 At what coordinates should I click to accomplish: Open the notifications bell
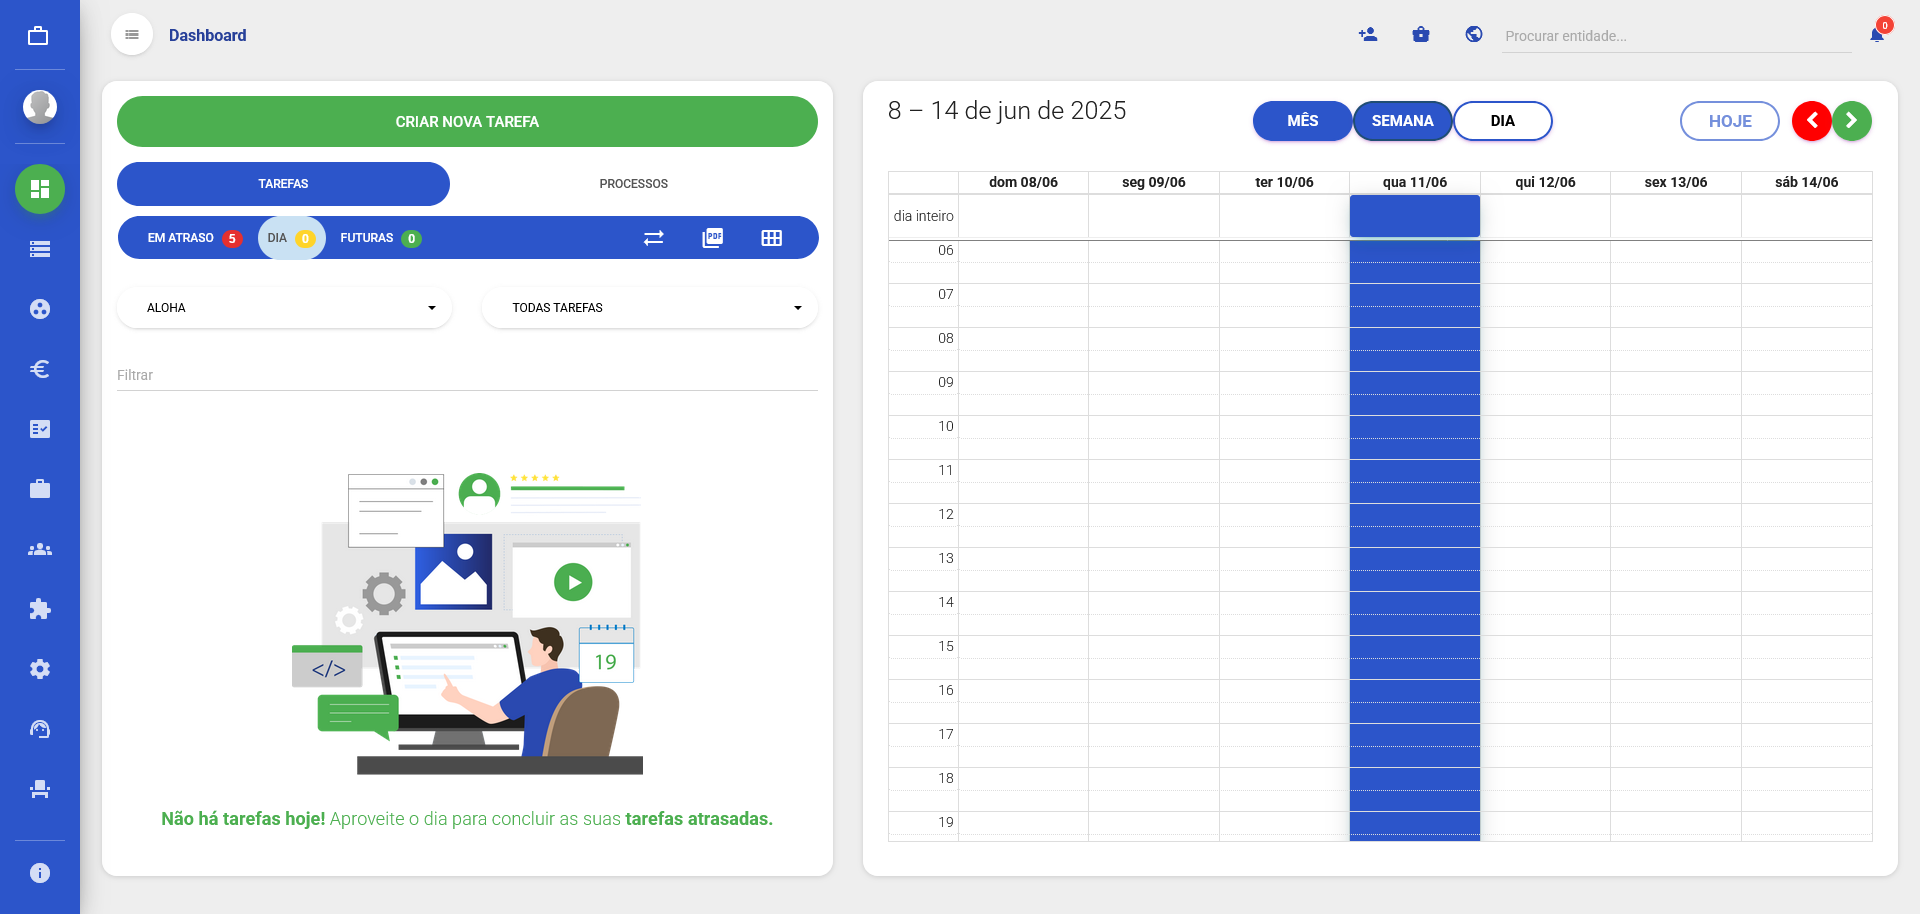click(1877, 35)
